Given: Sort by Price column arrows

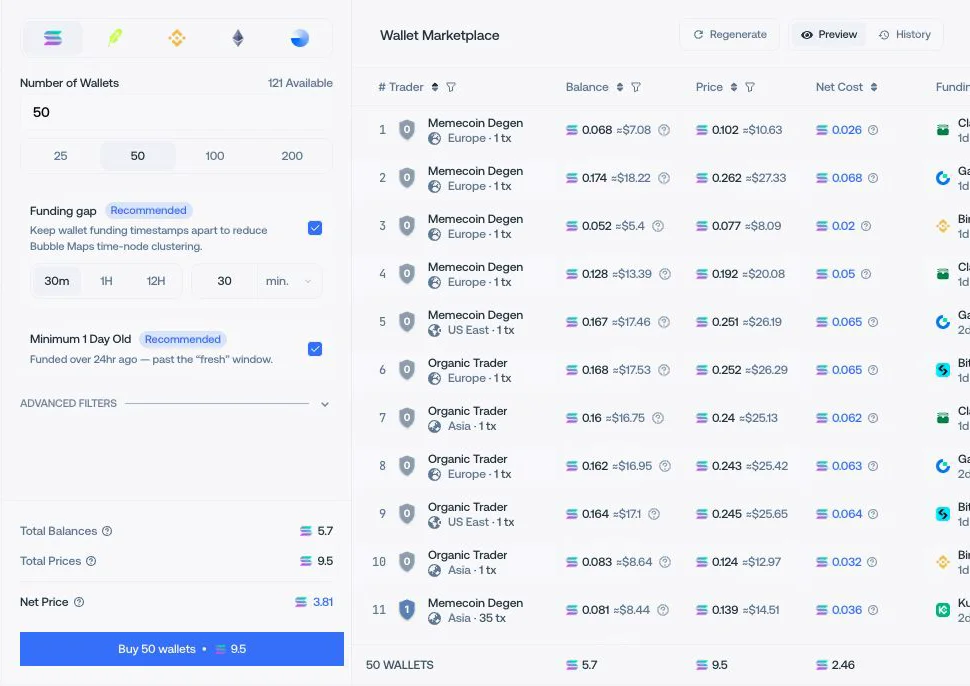Looking at the screenshot, I should 734,87.
